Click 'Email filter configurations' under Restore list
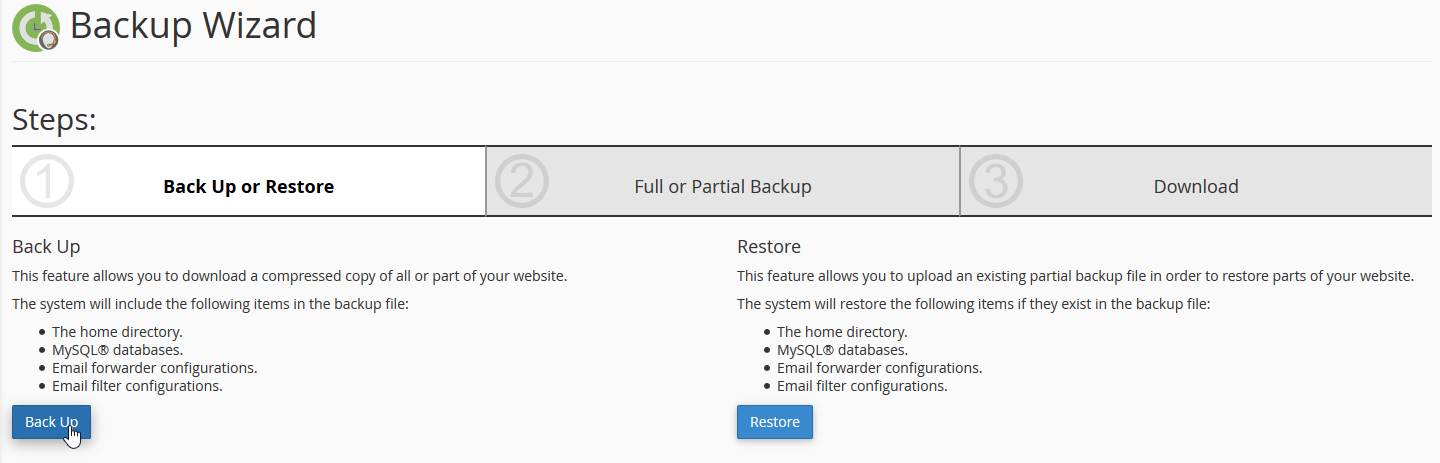 (861, 386)
